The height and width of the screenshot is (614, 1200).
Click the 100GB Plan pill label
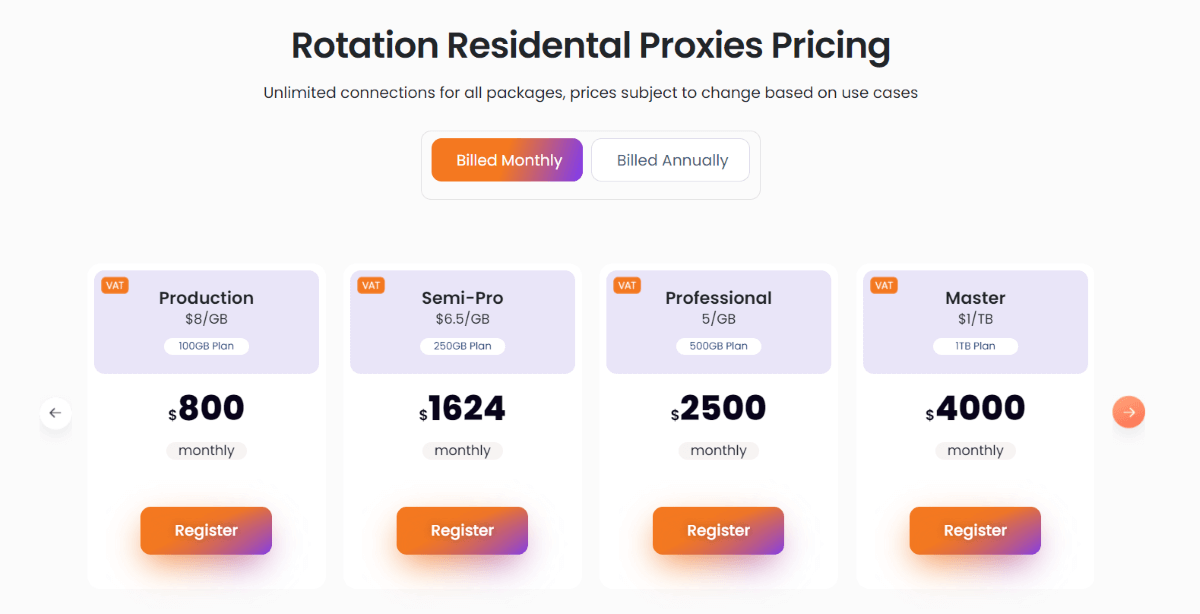pyautogui.click(x=206, y=346)
